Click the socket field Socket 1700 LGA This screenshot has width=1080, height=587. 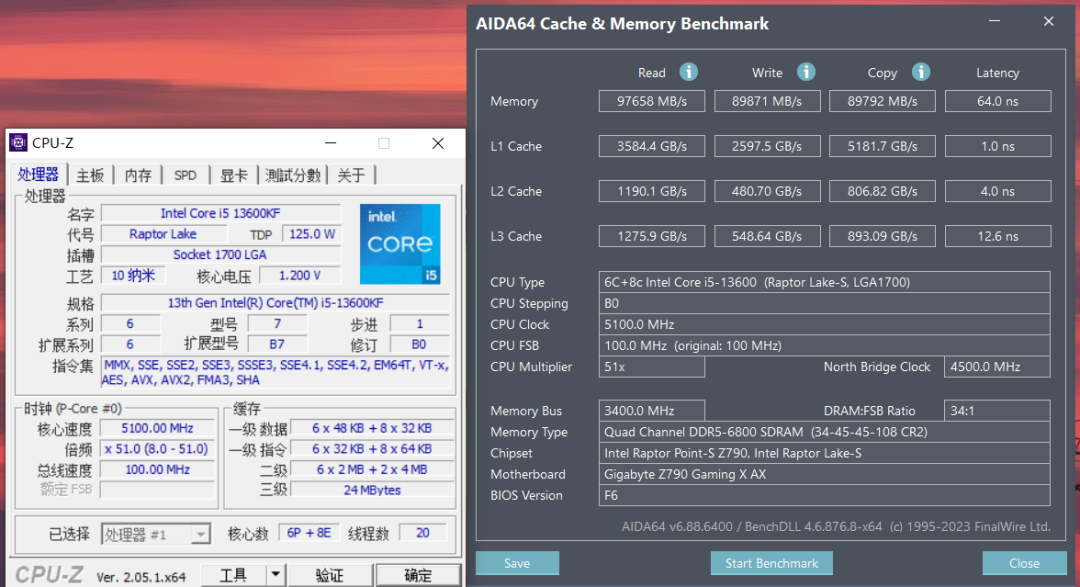221,255
